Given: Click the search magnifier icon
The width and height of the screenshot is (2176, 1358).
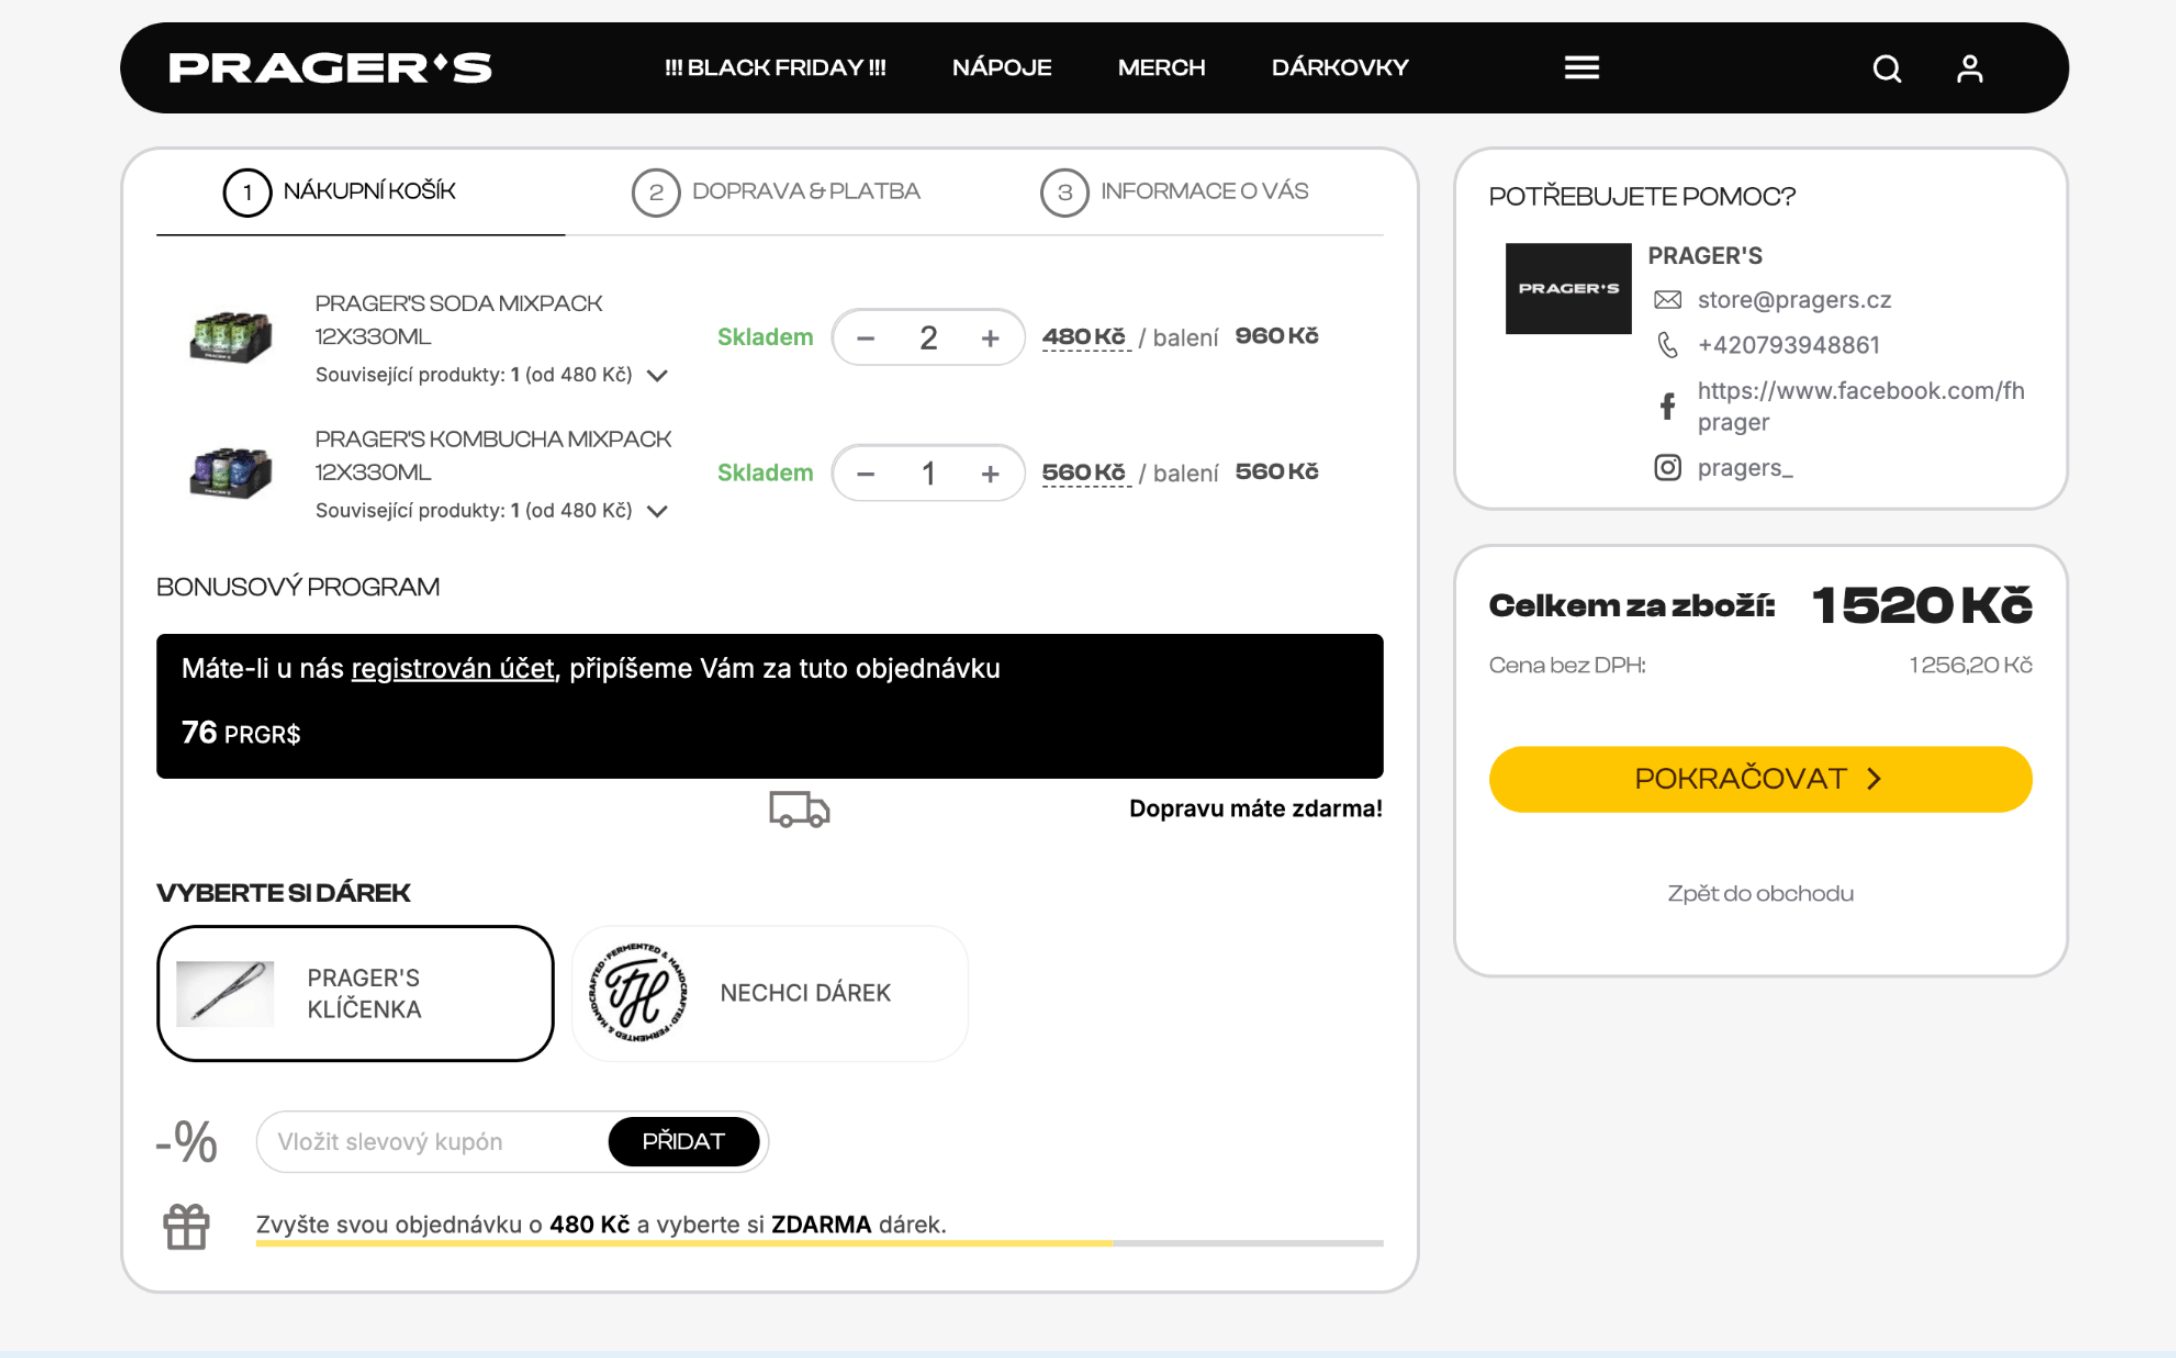Looking at the screenshot, I should point(1886,69).
